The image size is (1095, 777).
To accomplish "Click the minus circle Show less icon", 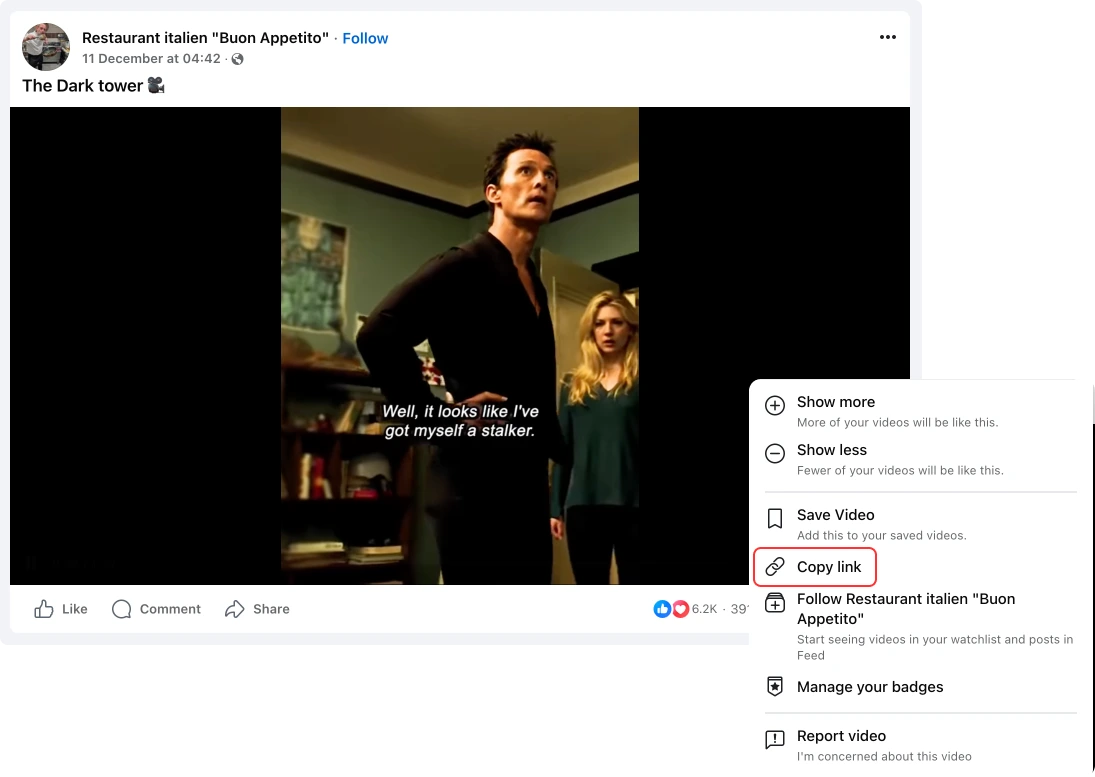I will pos(774,454).
